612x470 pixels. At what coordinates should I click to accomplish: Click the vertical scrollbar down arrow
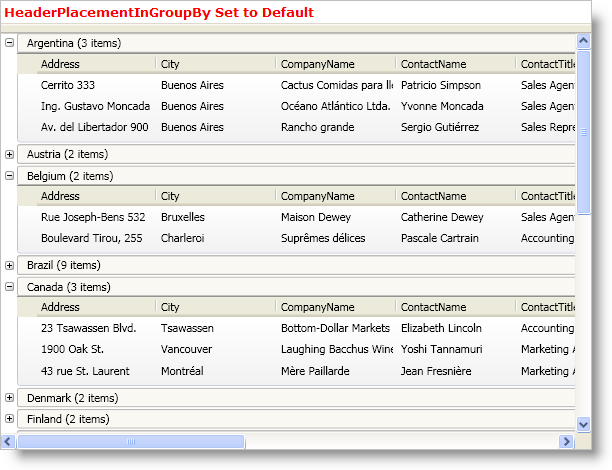coord(584,425)
